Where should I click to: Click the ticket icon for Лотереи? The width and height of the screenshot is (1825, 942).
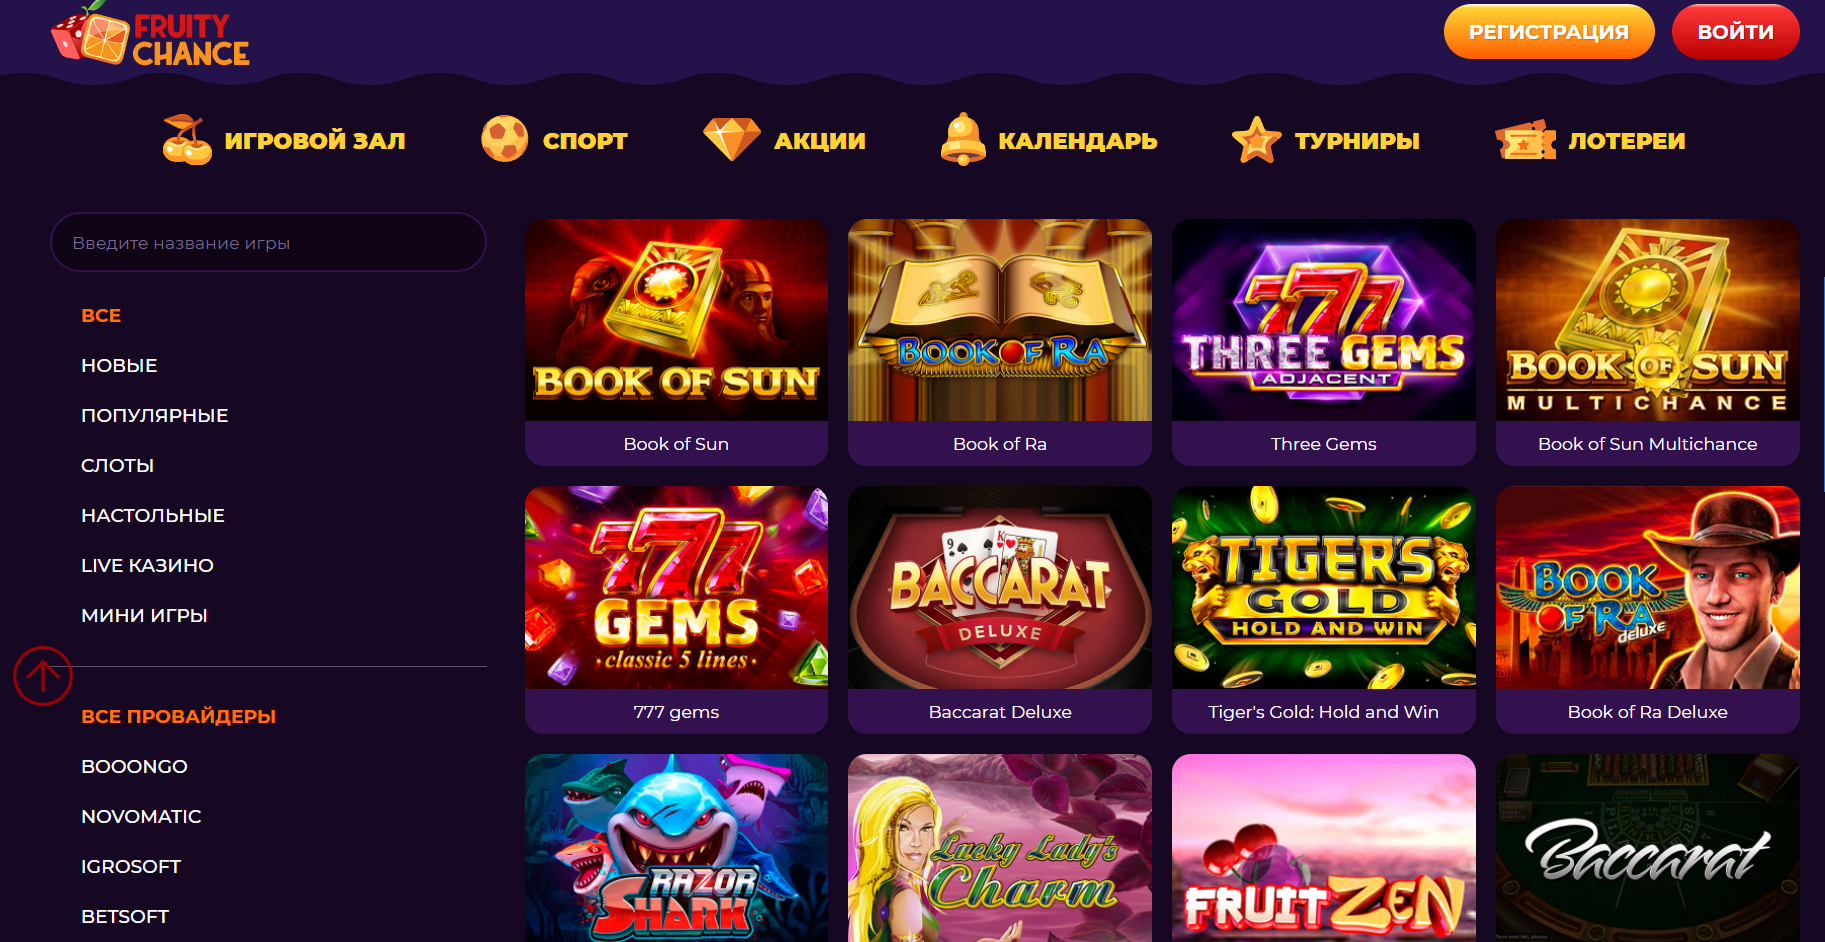click(1525, 140)
